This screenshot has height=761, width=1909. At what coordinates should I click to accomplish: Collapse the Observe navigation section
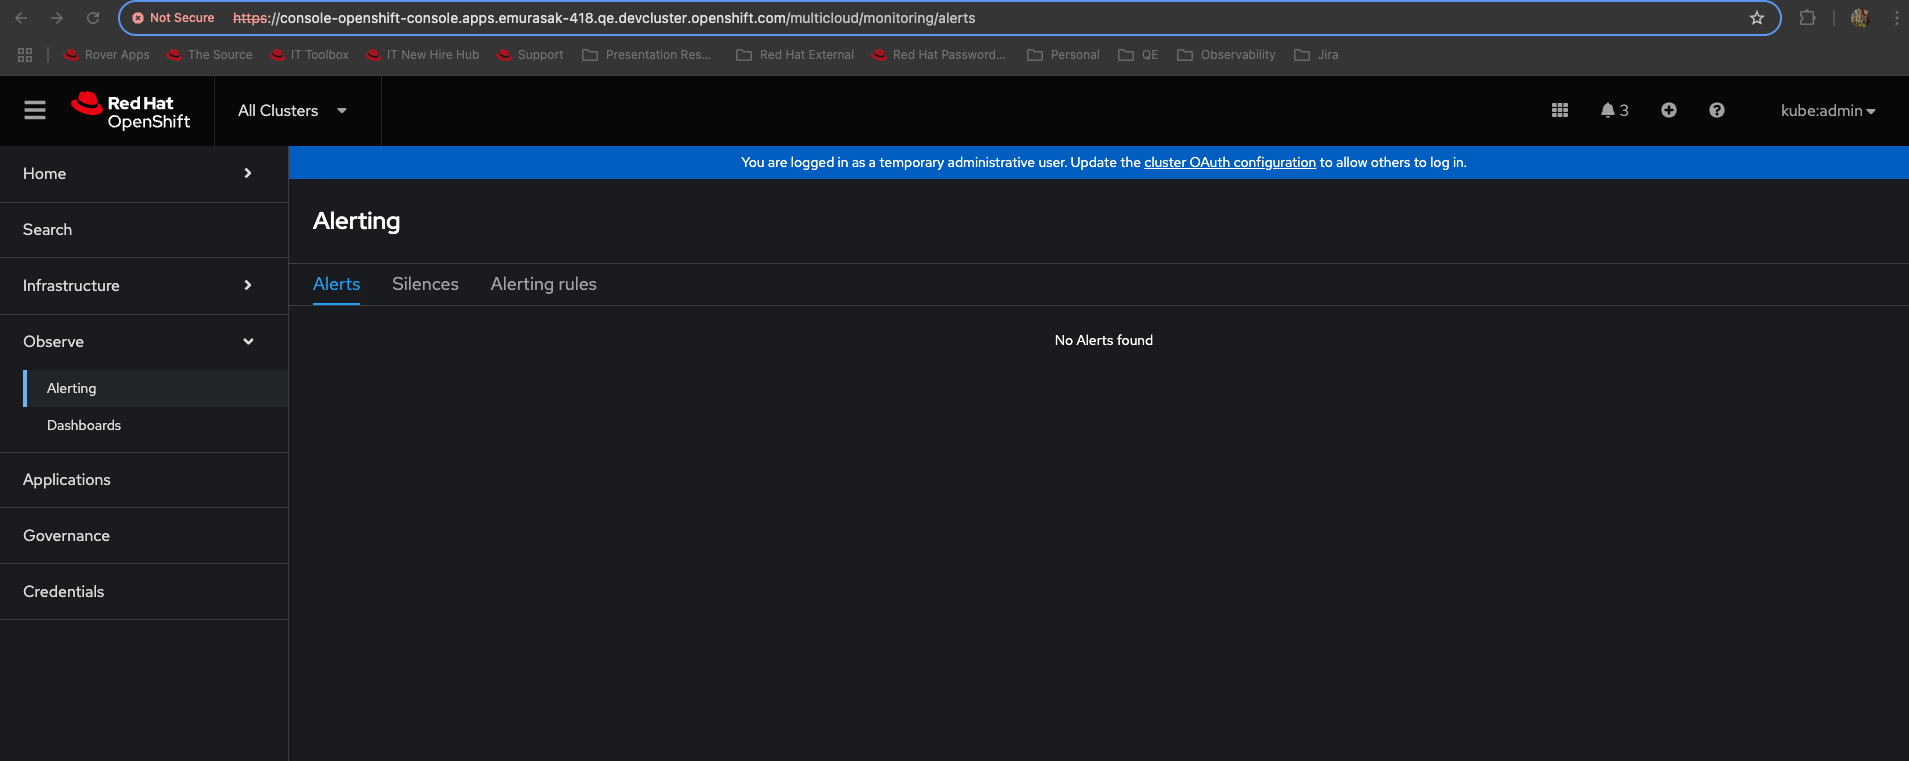click(144, 342)
